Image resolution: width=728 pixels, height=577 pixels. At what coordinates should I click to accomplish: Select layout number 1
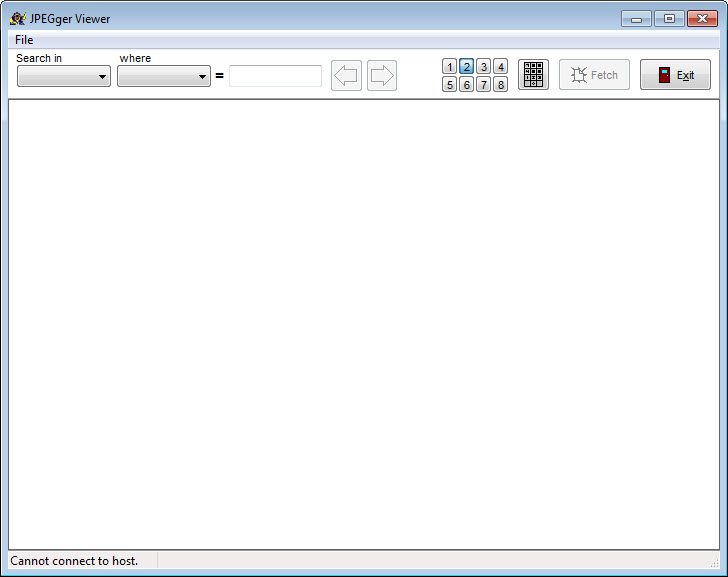(x=449, y=67)
